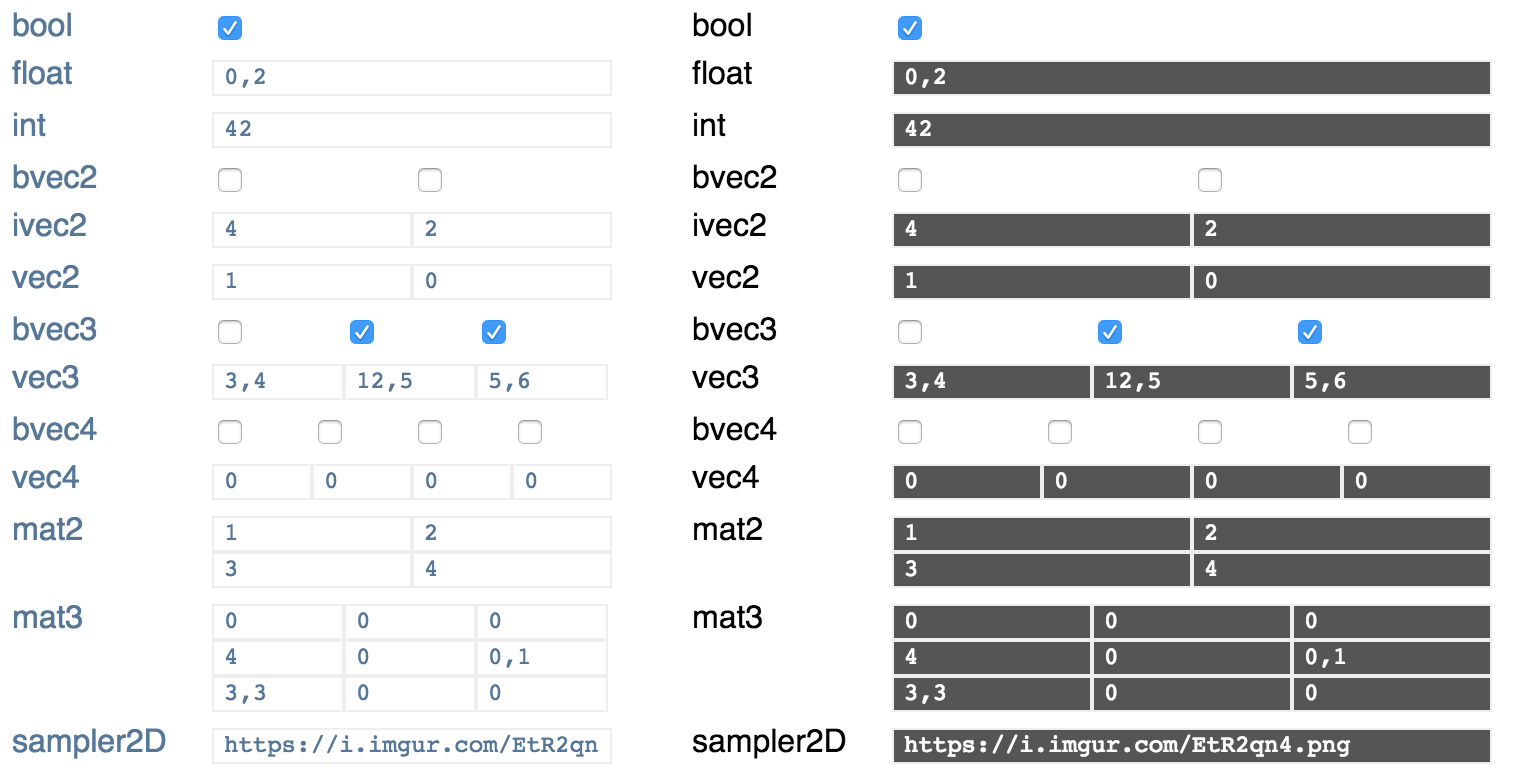Focus the dark int field containing 42
Viewport: 1516px width, 782px height.
[x=1191, y=130]
